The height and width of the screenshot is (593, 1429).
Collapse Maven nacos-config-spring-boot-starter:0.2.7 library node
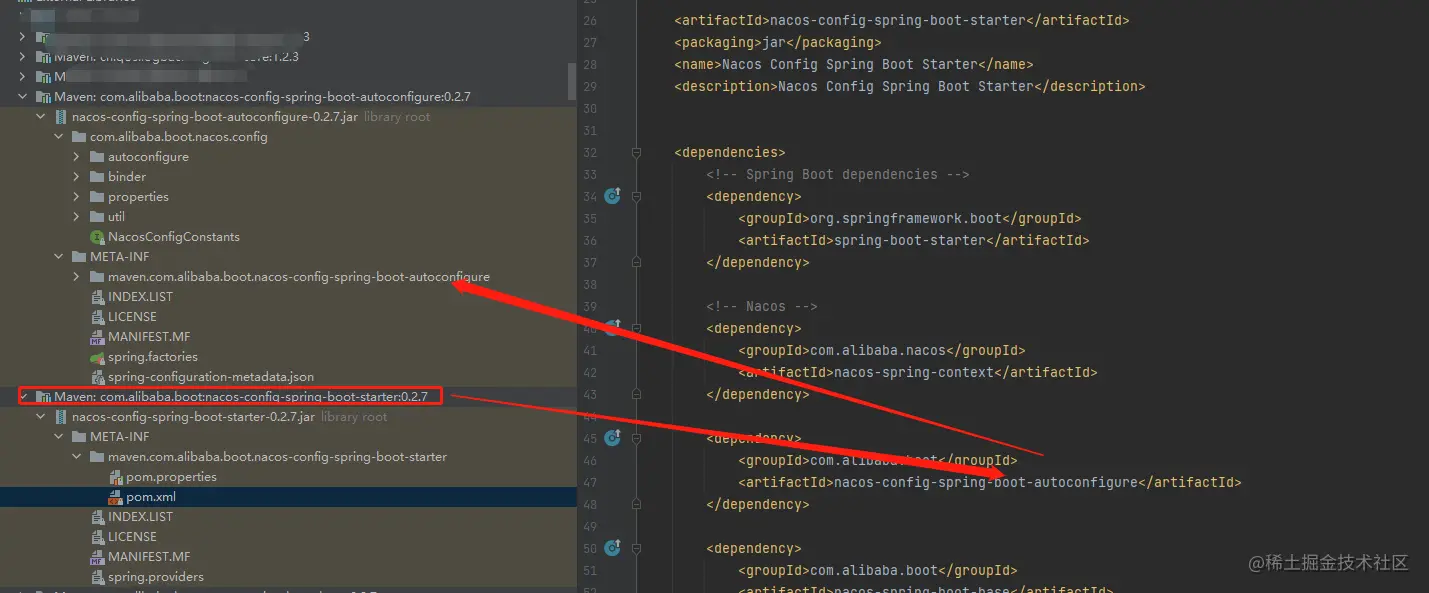(23, 397)
